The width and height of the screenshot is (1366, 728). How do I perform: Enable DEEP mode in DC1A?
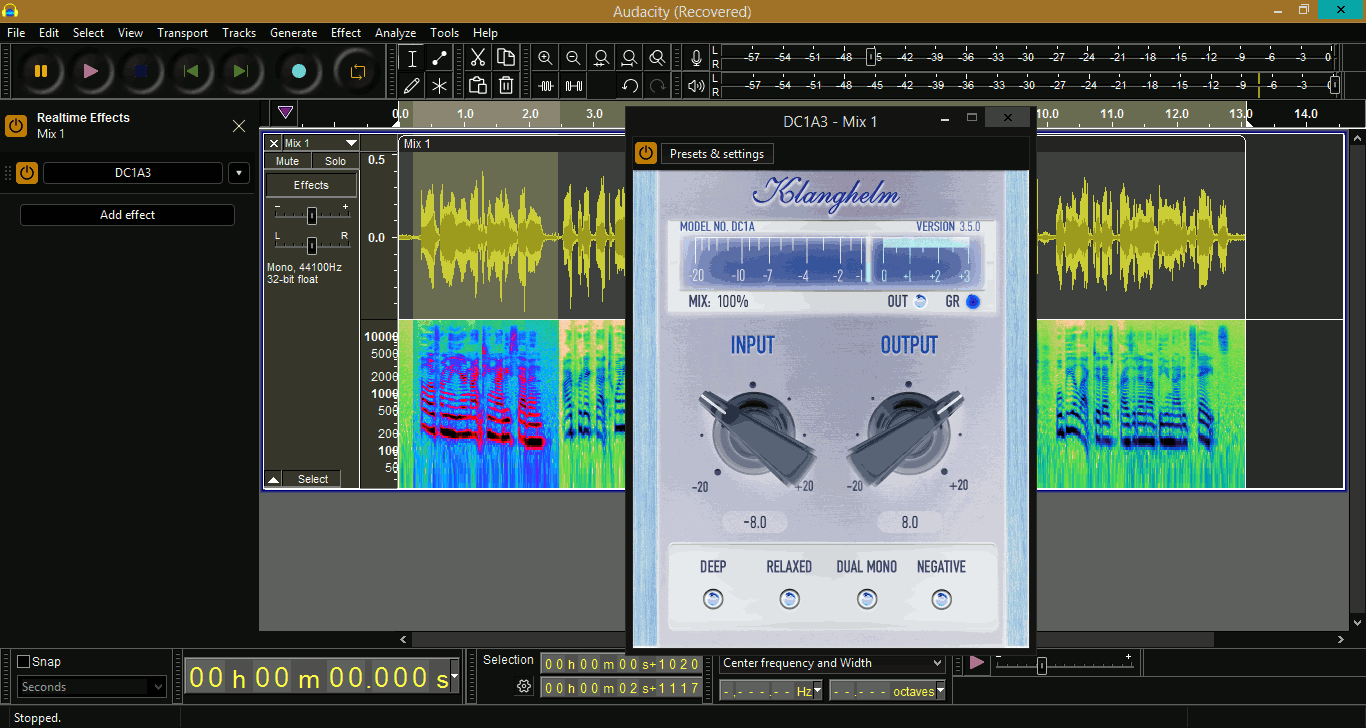713,598
